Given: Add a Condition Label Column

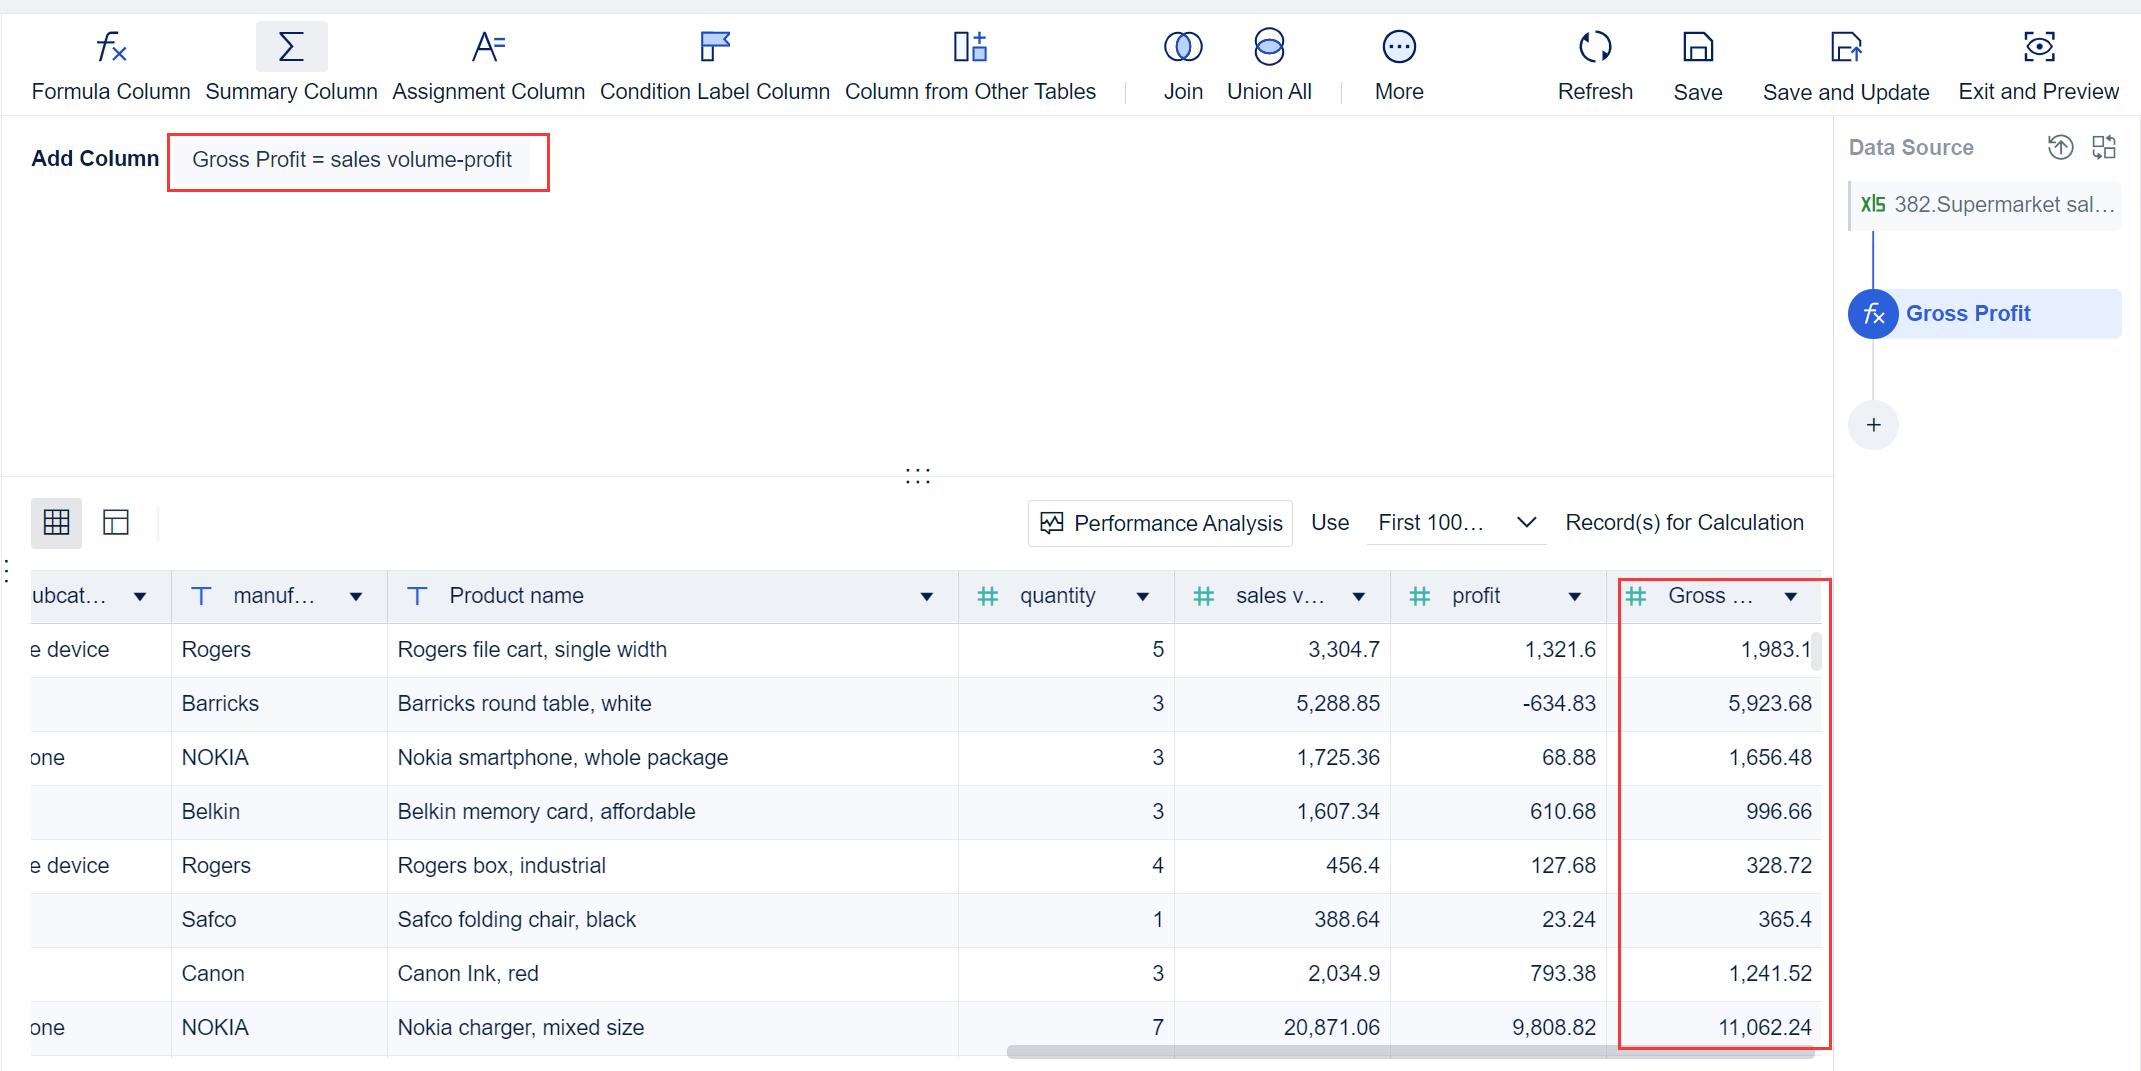Looking at the screenshot, I should coord(714,63).
